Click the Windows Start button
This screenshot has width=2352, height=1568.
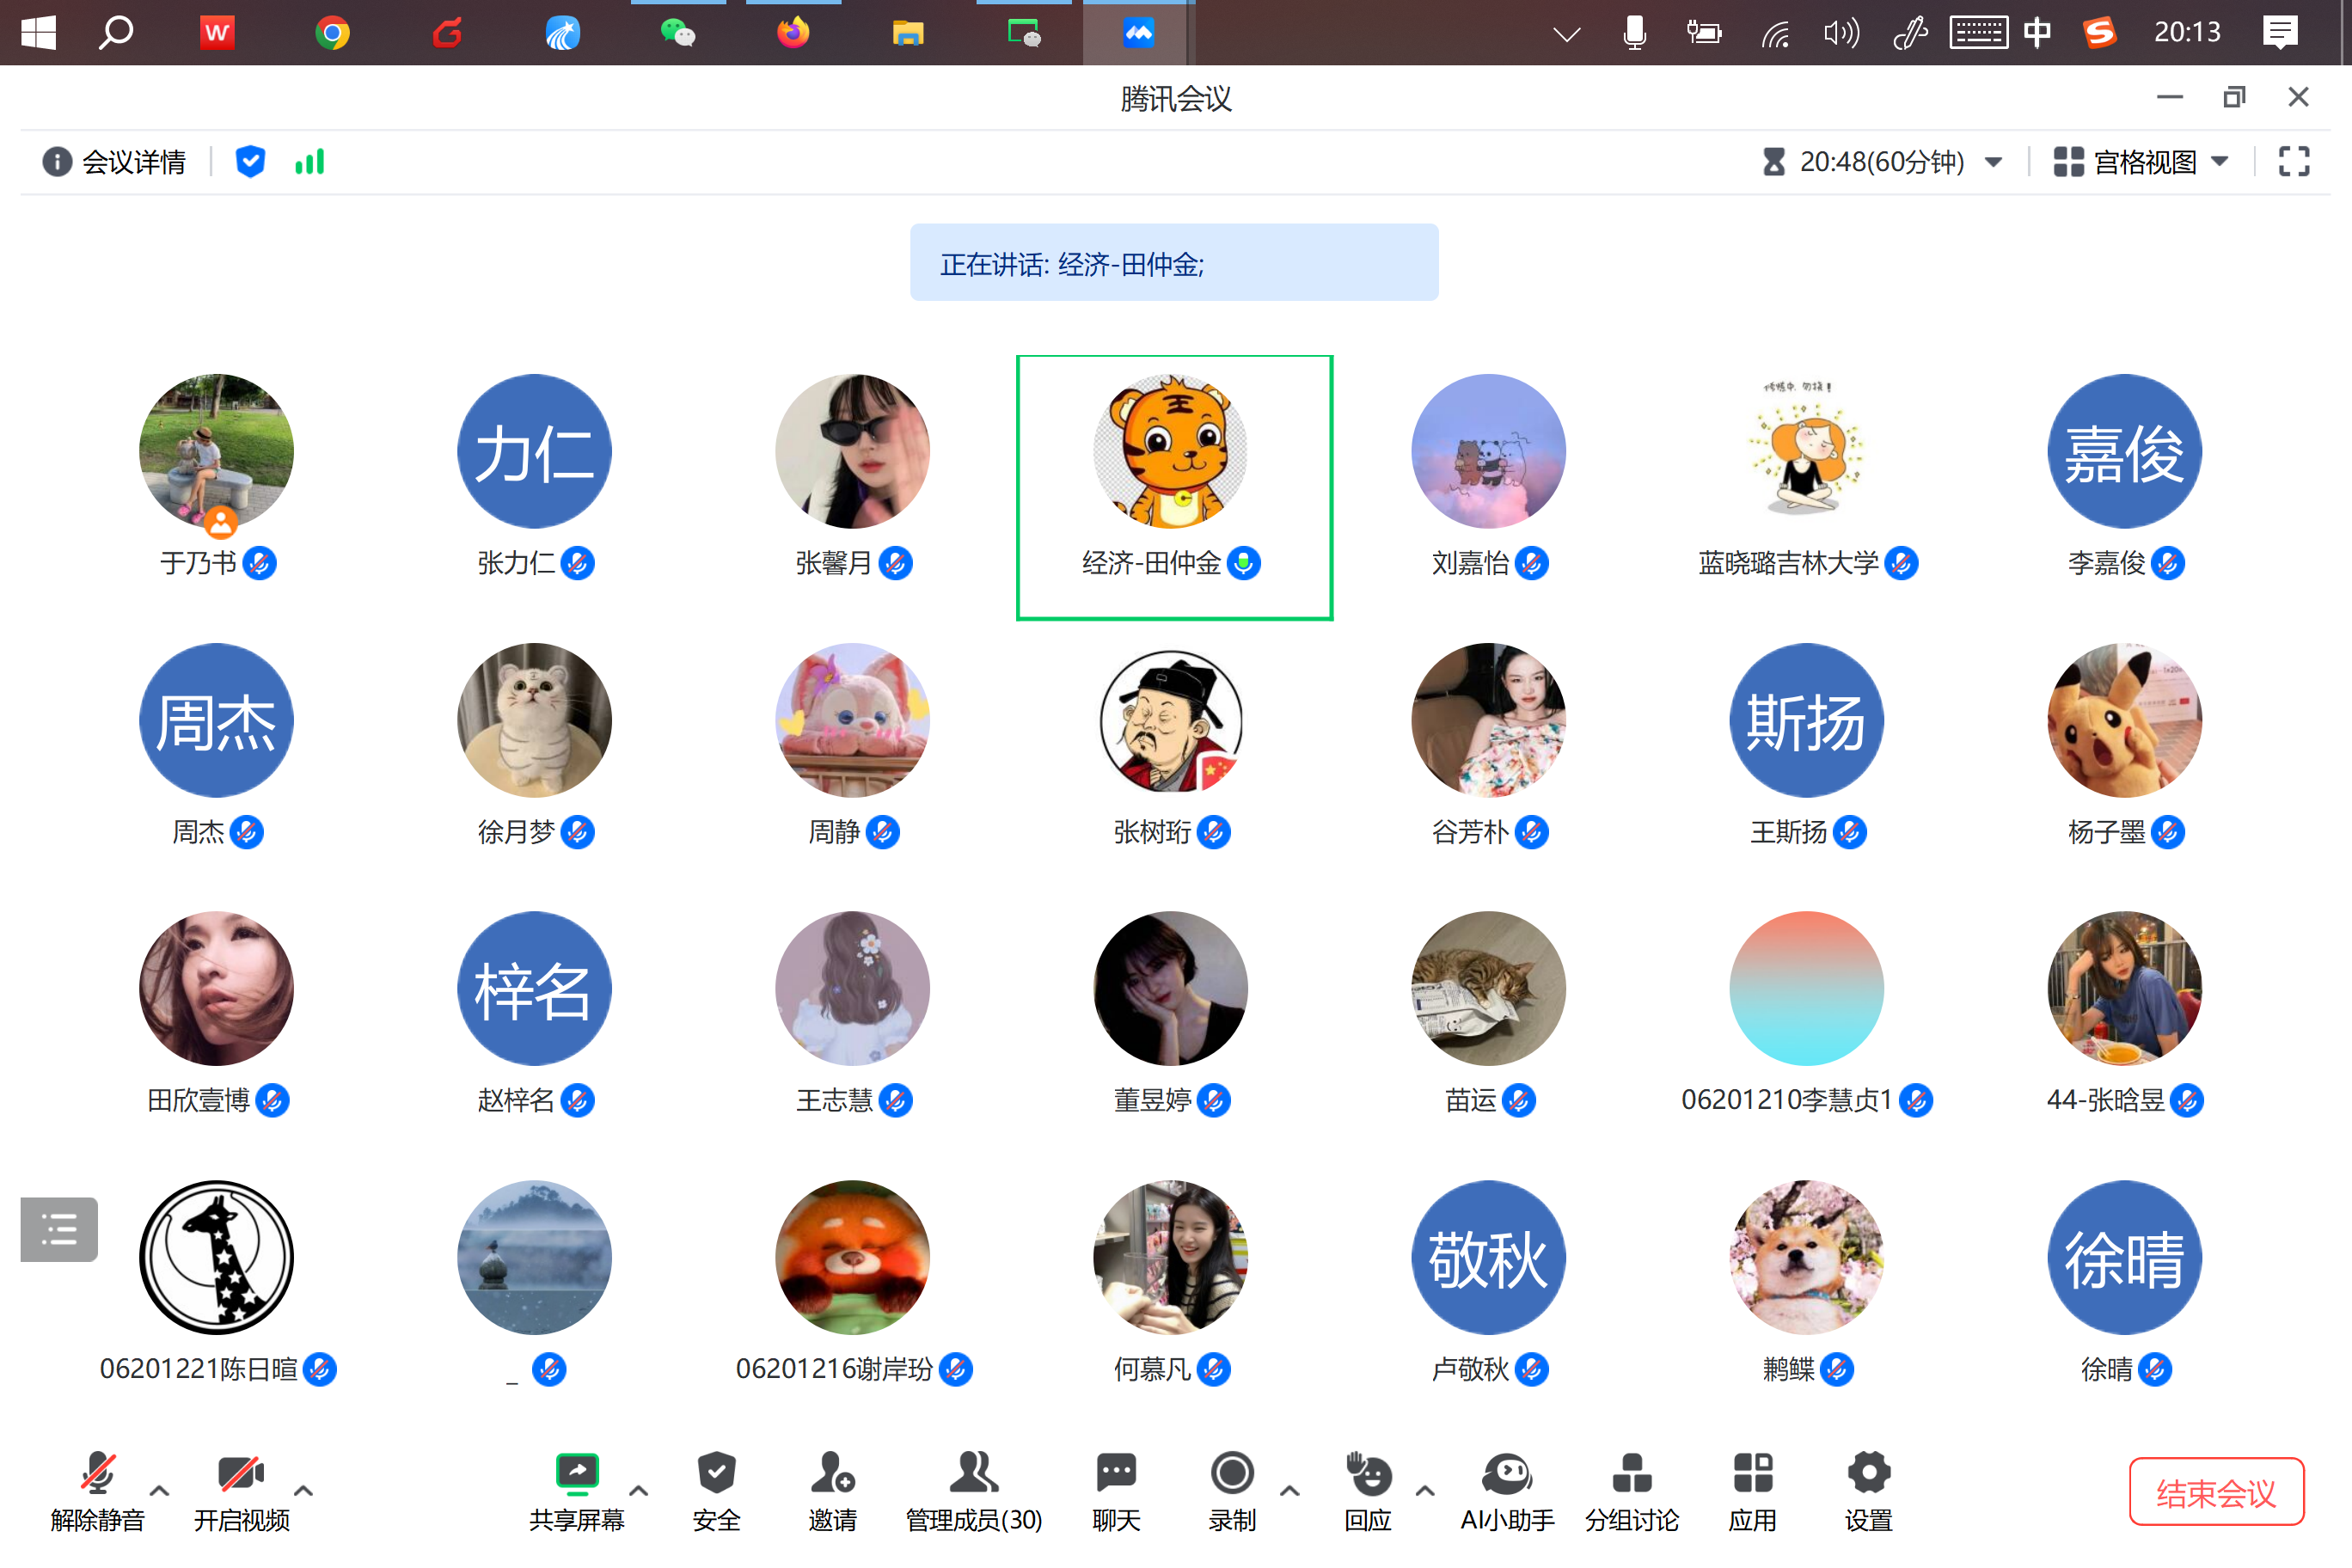click(x=38, y=33)
